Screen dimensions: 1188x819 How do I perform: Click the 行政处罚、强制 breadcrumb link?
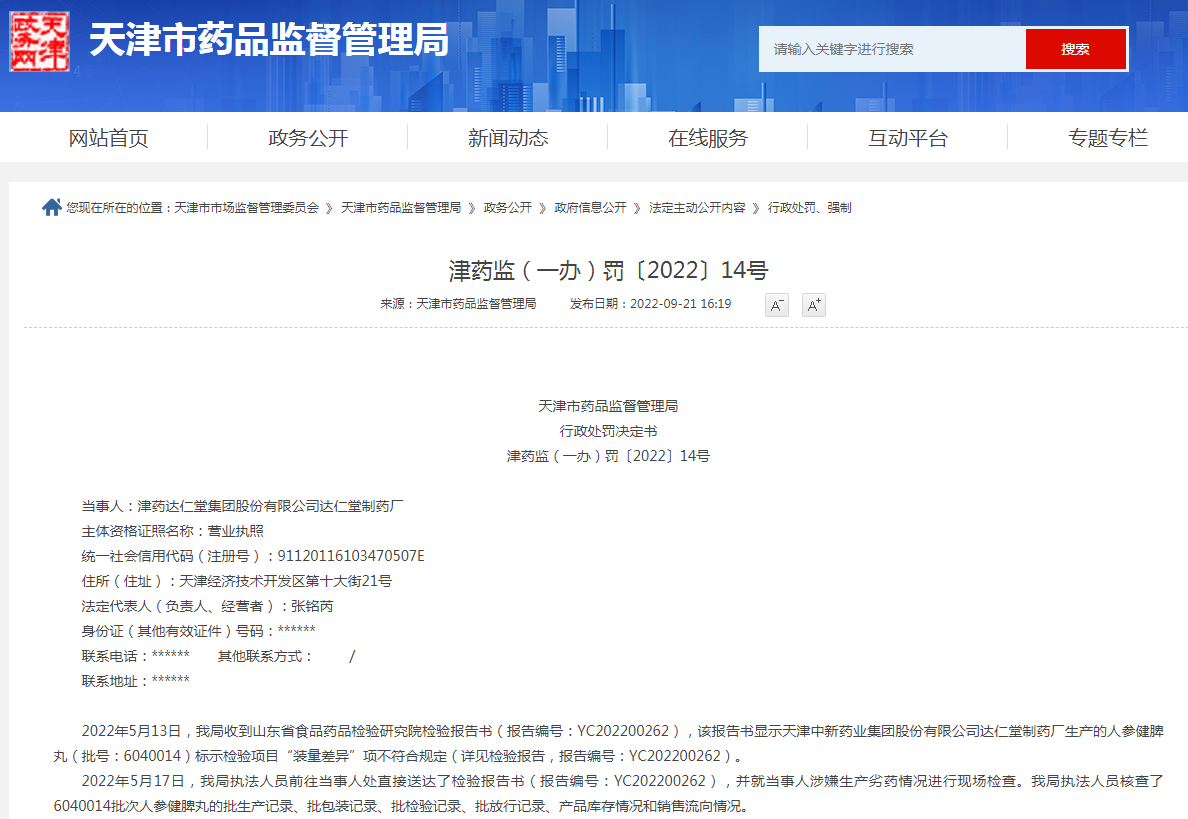tap(809, 208)
